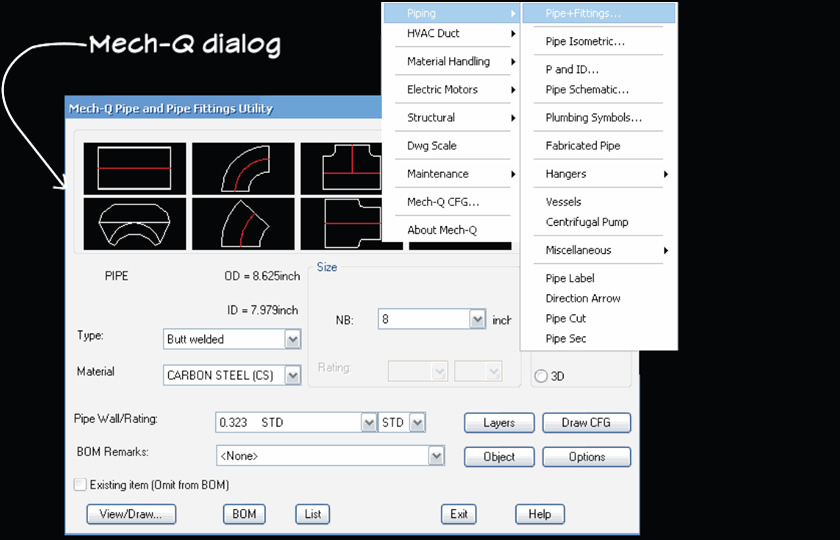Select the tee fitting thumbnail
This screenshot has height=540, width=840.
coord(341,168)
